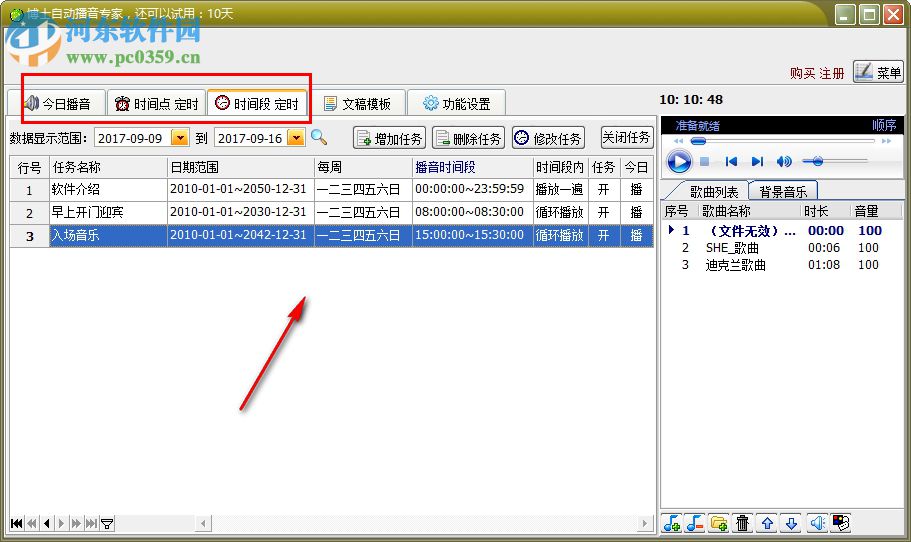This screenshot has width=911, height=542.
Task: Click the playback seek bar
Action: click(782, 141)
